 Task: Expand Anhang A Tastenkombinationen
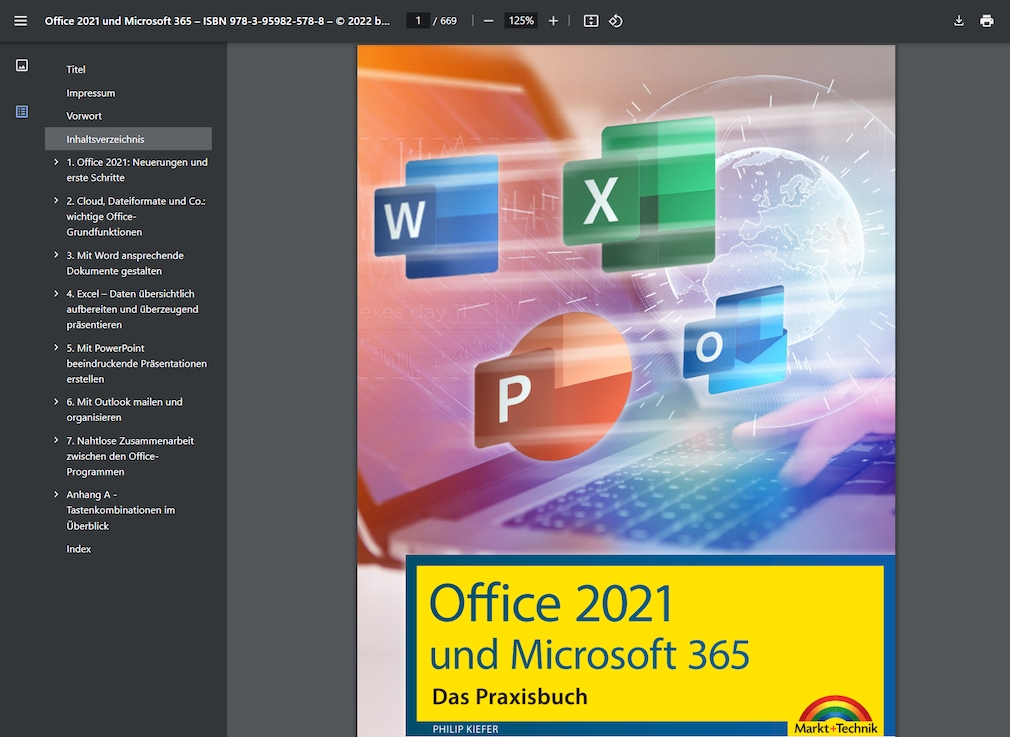click(x=56, y=494)
